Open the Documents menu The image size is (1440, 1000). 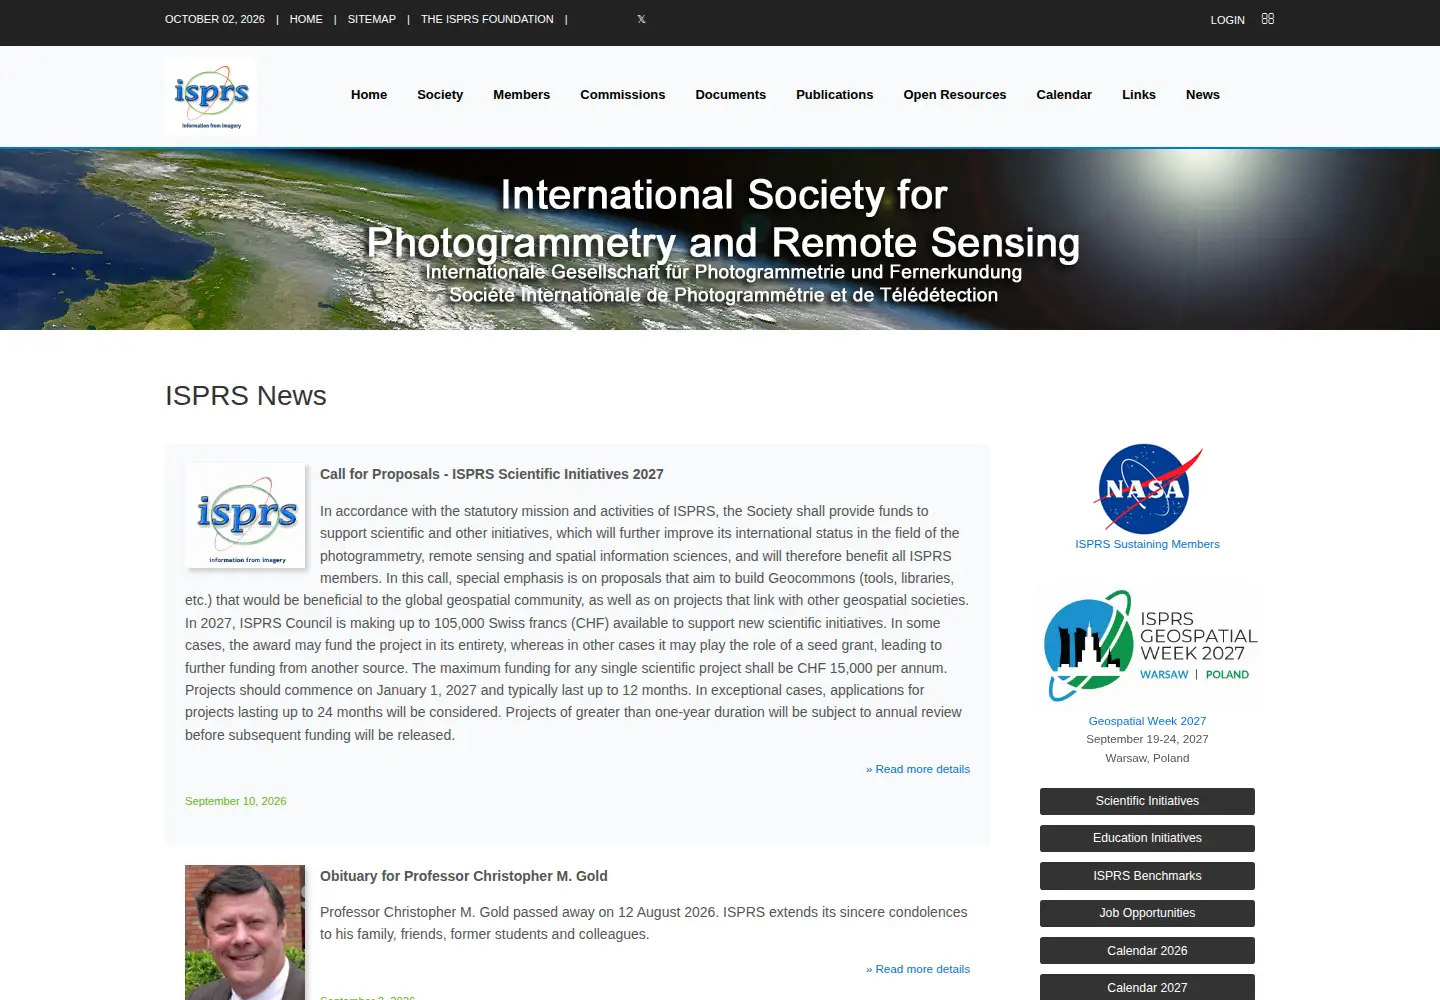tap(731, 95)
